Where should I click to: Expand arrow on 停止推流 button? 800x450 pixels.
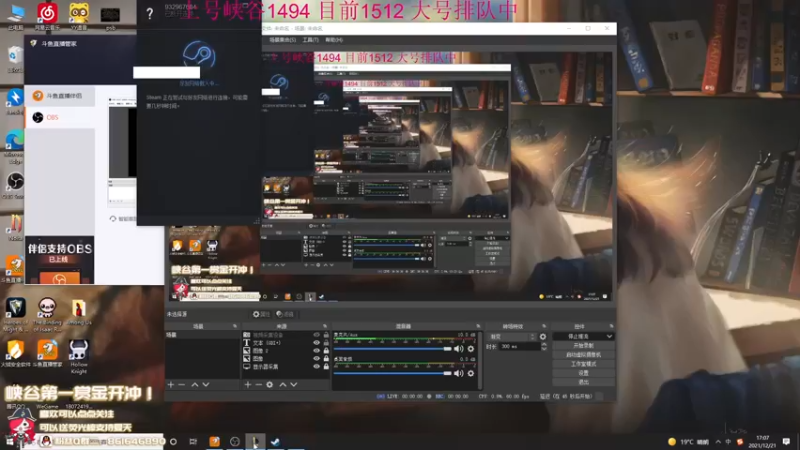(609, 337)
